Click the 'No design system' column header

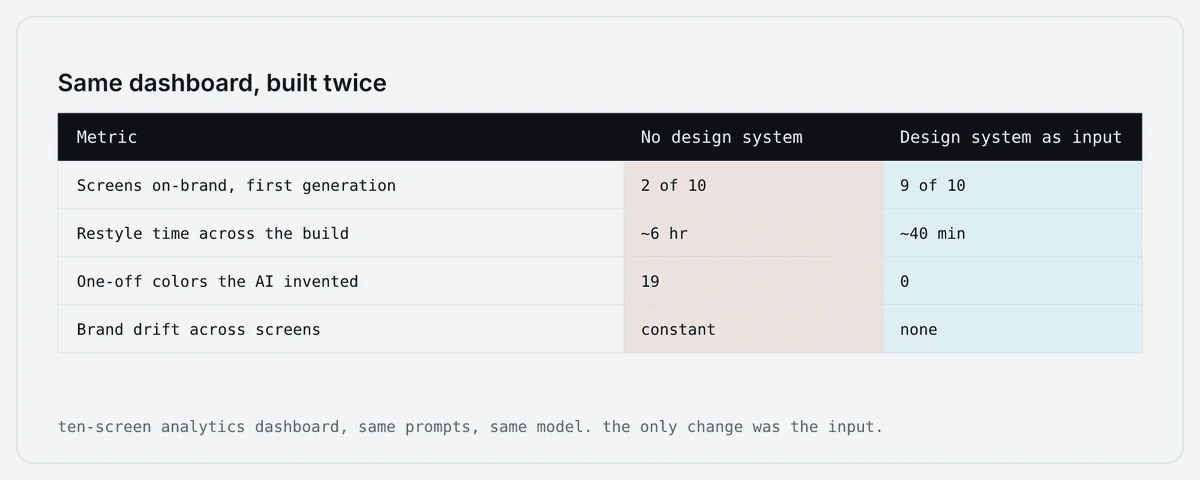click(721, 137)
